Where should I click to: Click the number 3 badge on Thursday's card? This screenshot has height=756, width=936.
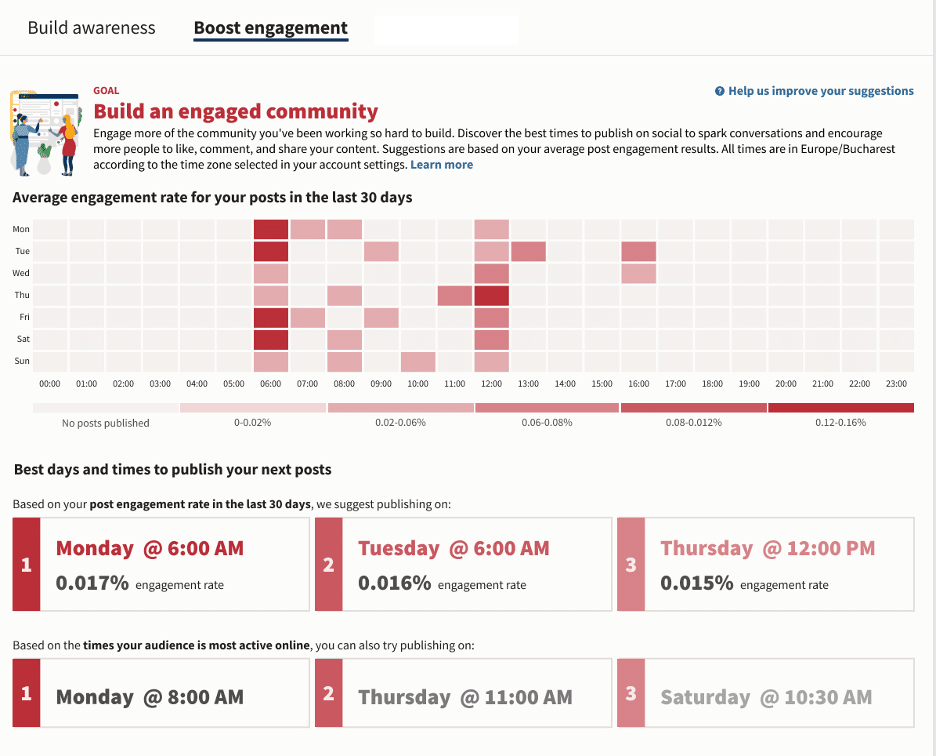631,564
